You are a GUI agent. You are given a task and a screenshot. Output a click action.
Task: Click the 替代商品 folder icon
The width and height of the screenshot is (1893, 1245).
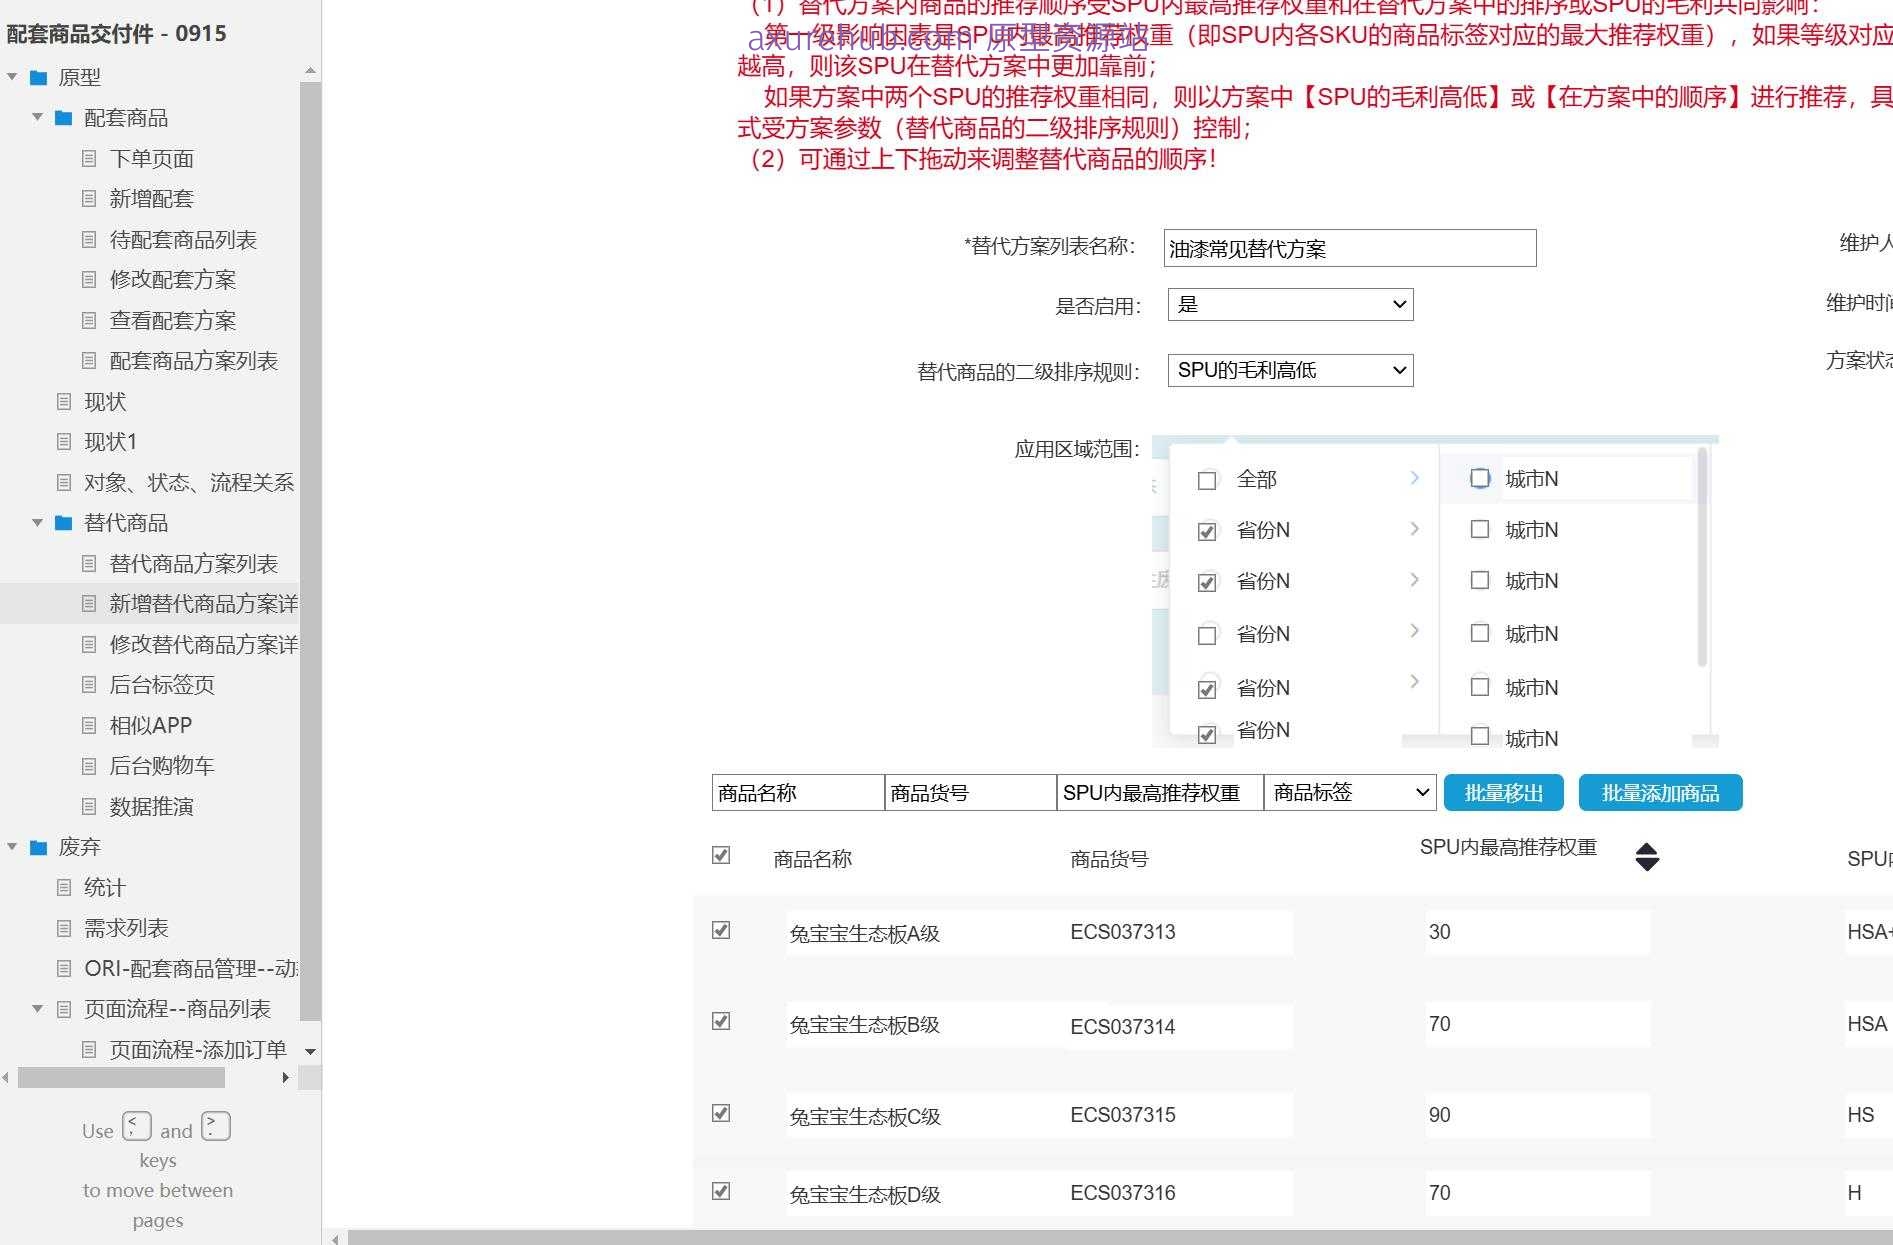(64, 523)
